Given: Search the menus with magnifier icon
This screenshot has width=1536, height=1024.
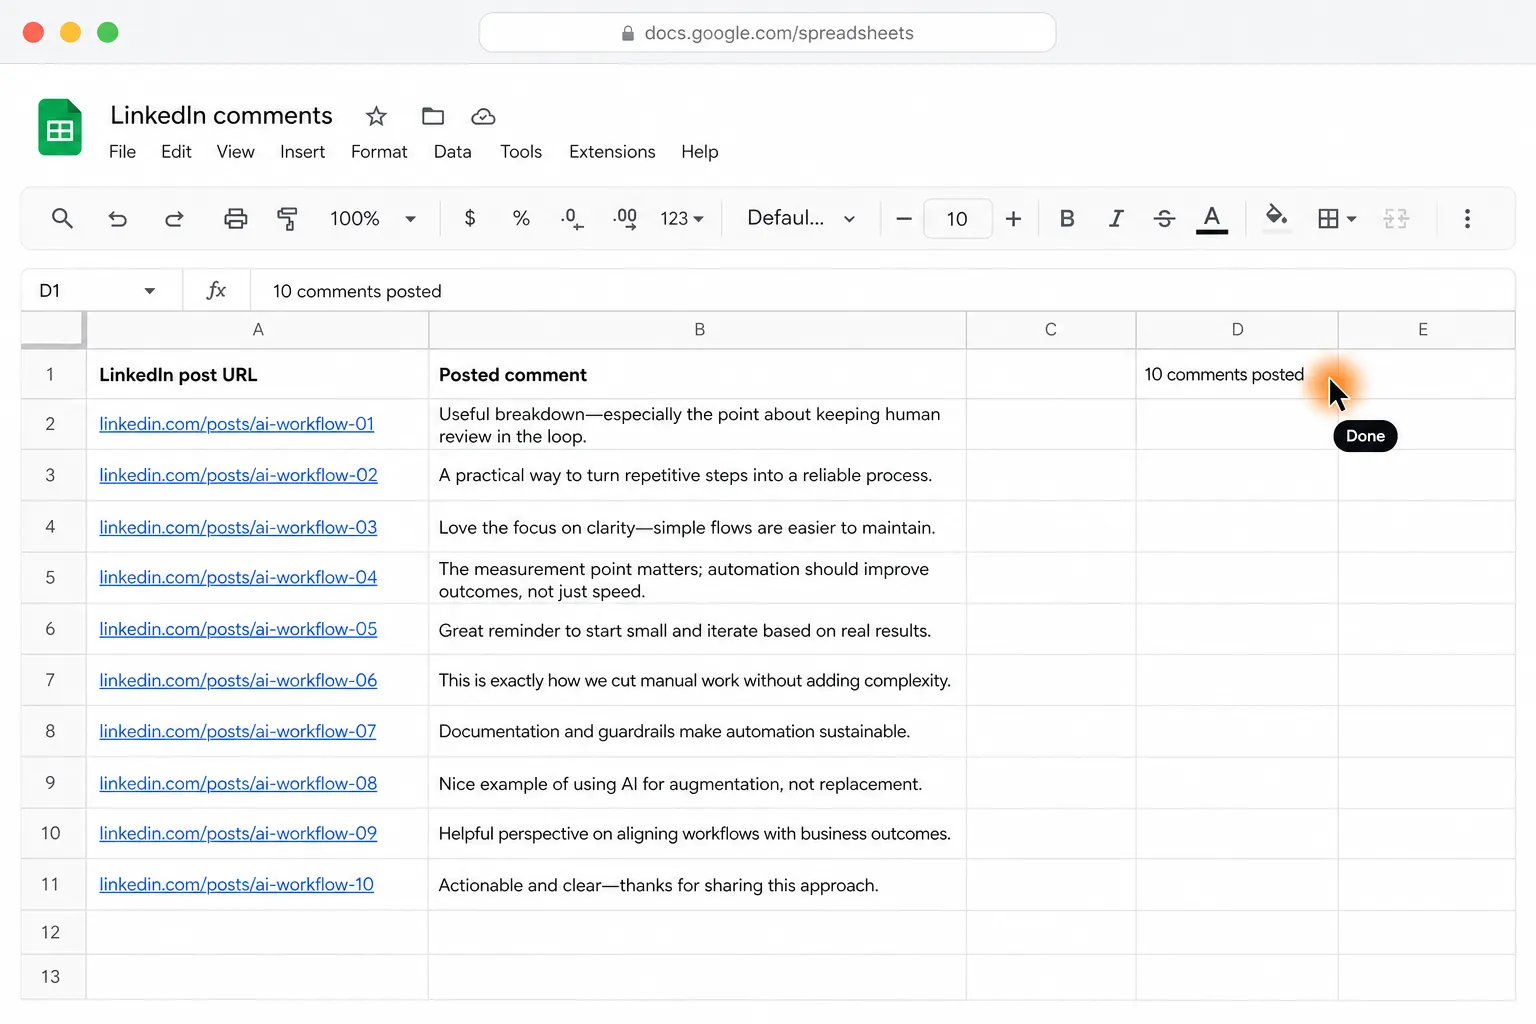Looking at the screenshot, I should coord(62,218).
